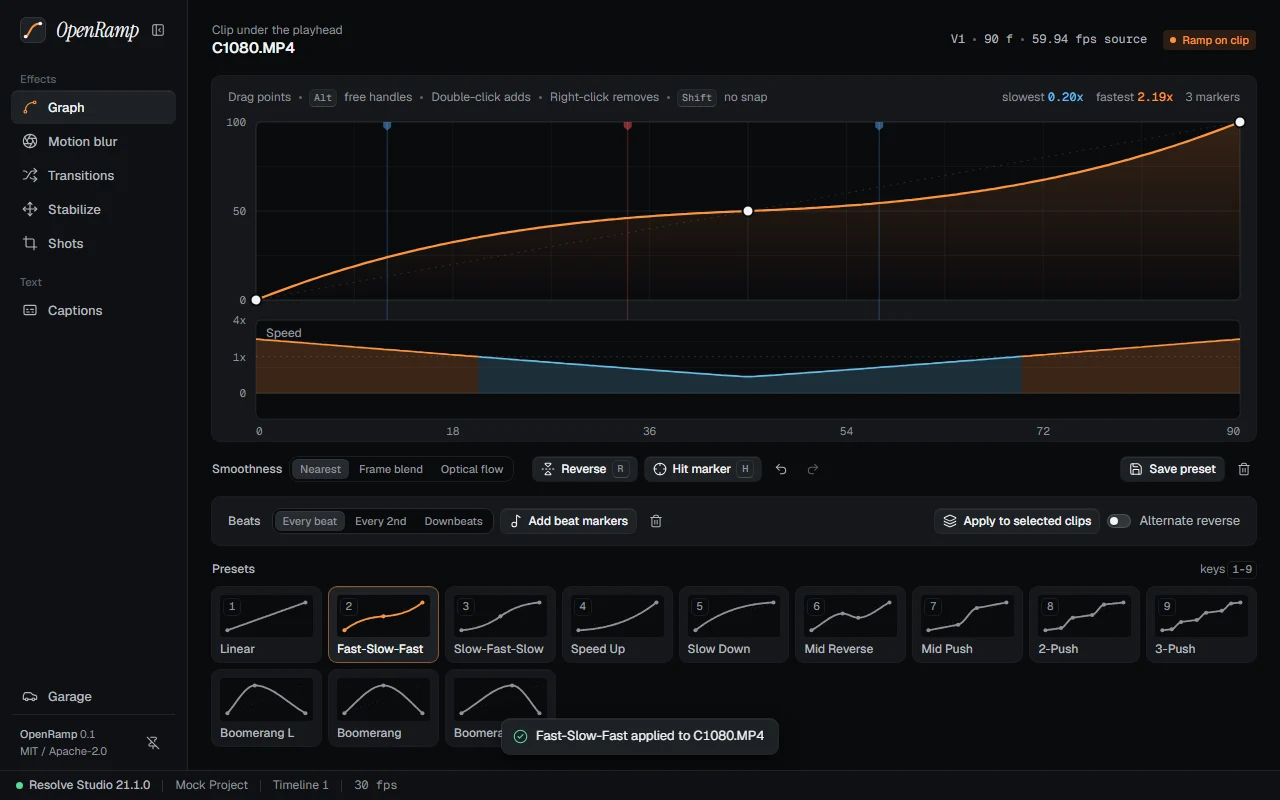Click the curve end point at 100
The height and width of the screenshot is (800, 1280).
point(1240,122)
